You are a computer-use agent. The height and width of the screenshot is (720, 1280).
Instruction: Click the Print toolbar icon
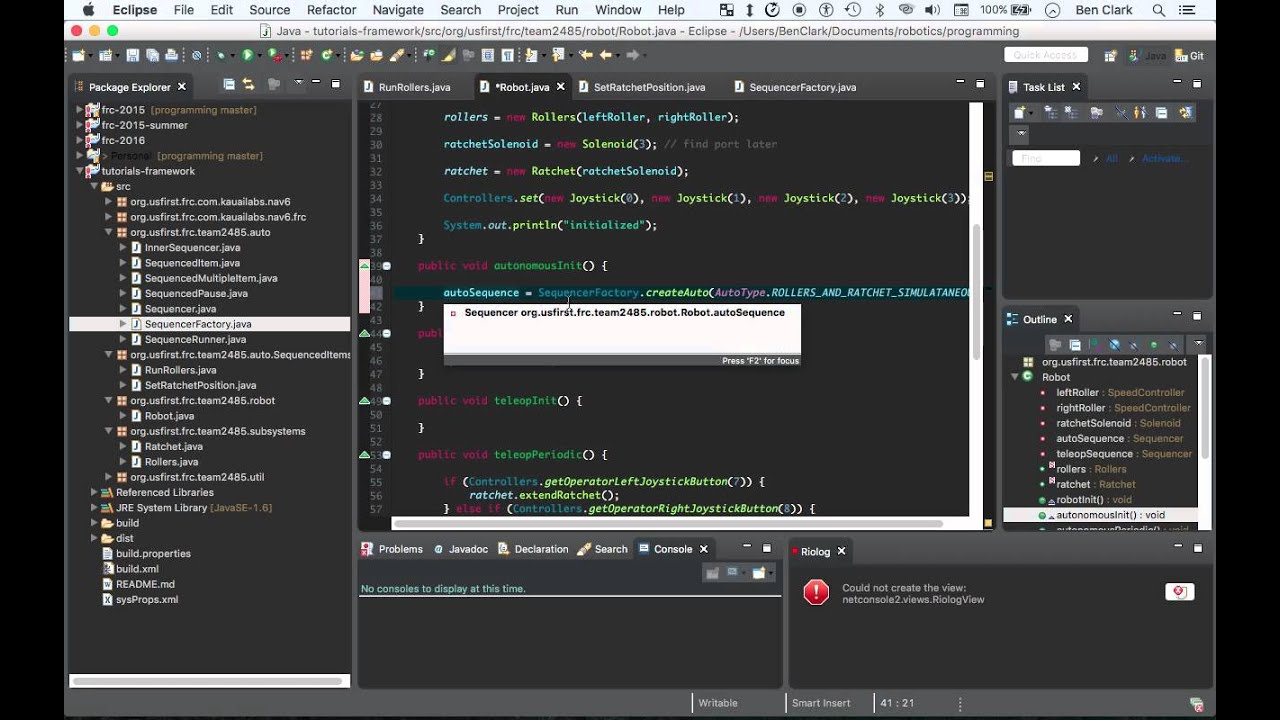(x=171, y=56)
